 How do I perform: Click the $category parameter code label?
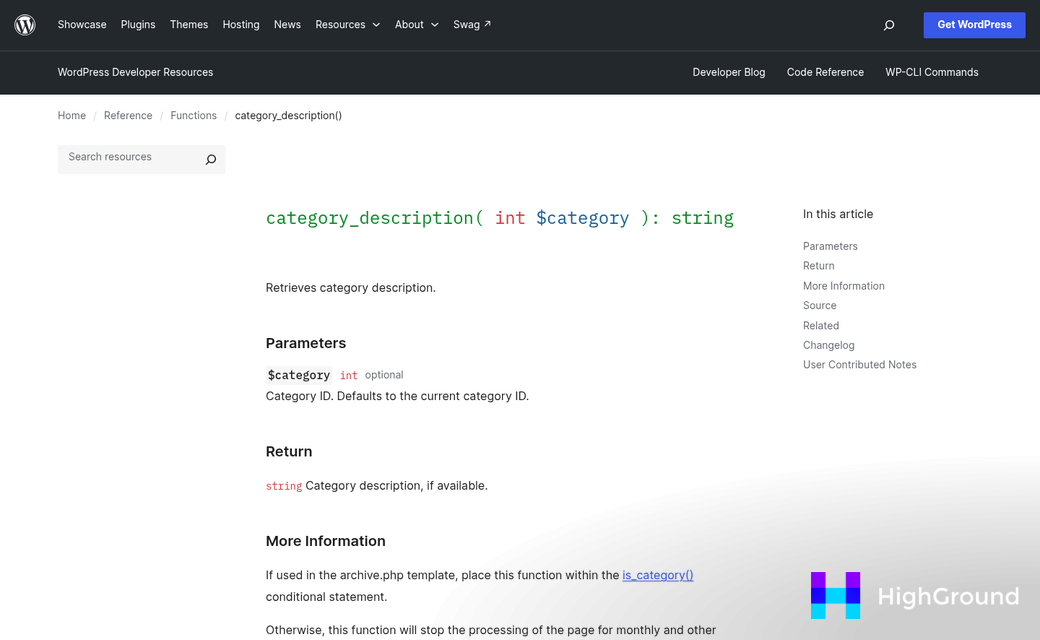(x=299, y=375)
